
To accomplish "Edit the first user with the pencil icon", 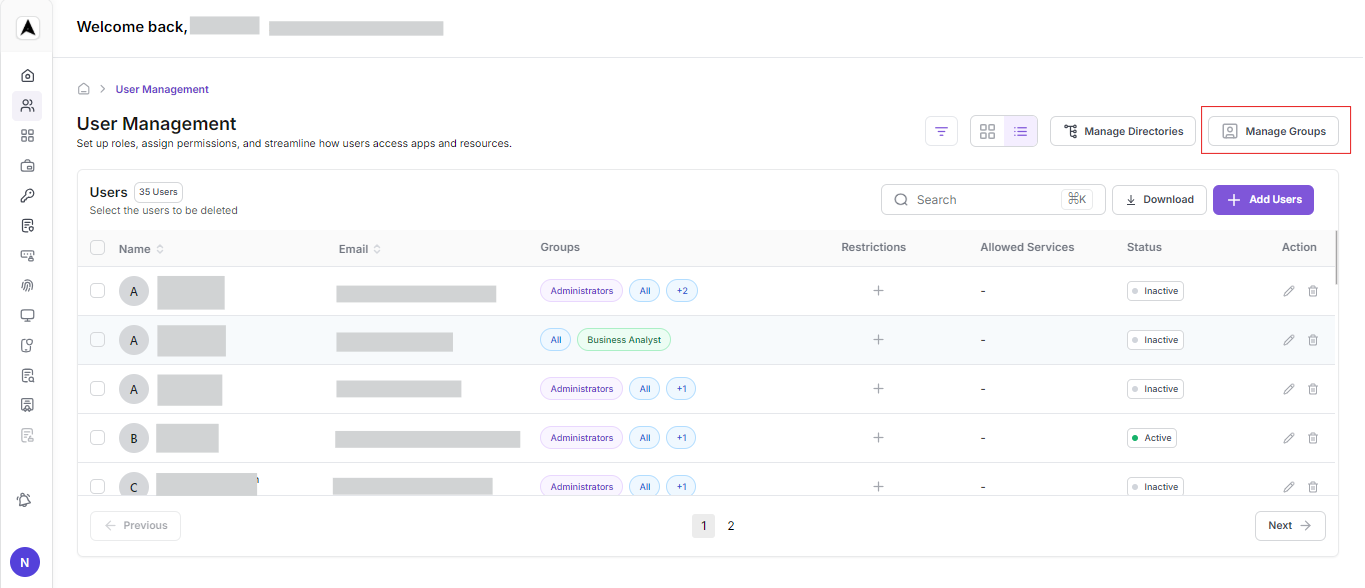I will point(1288,290).
